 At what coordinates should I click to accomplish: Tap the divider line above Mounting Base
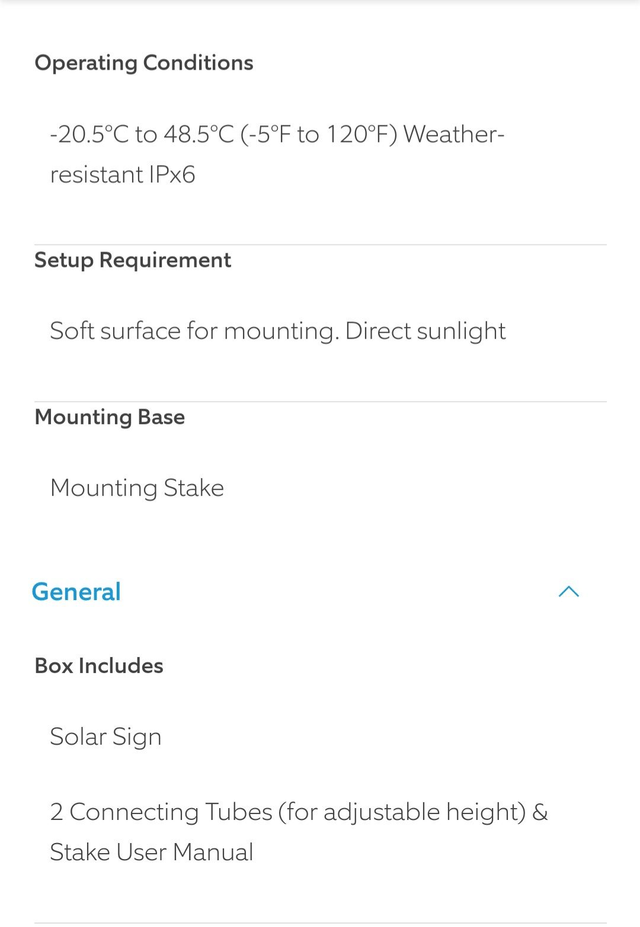pos(320,402)
